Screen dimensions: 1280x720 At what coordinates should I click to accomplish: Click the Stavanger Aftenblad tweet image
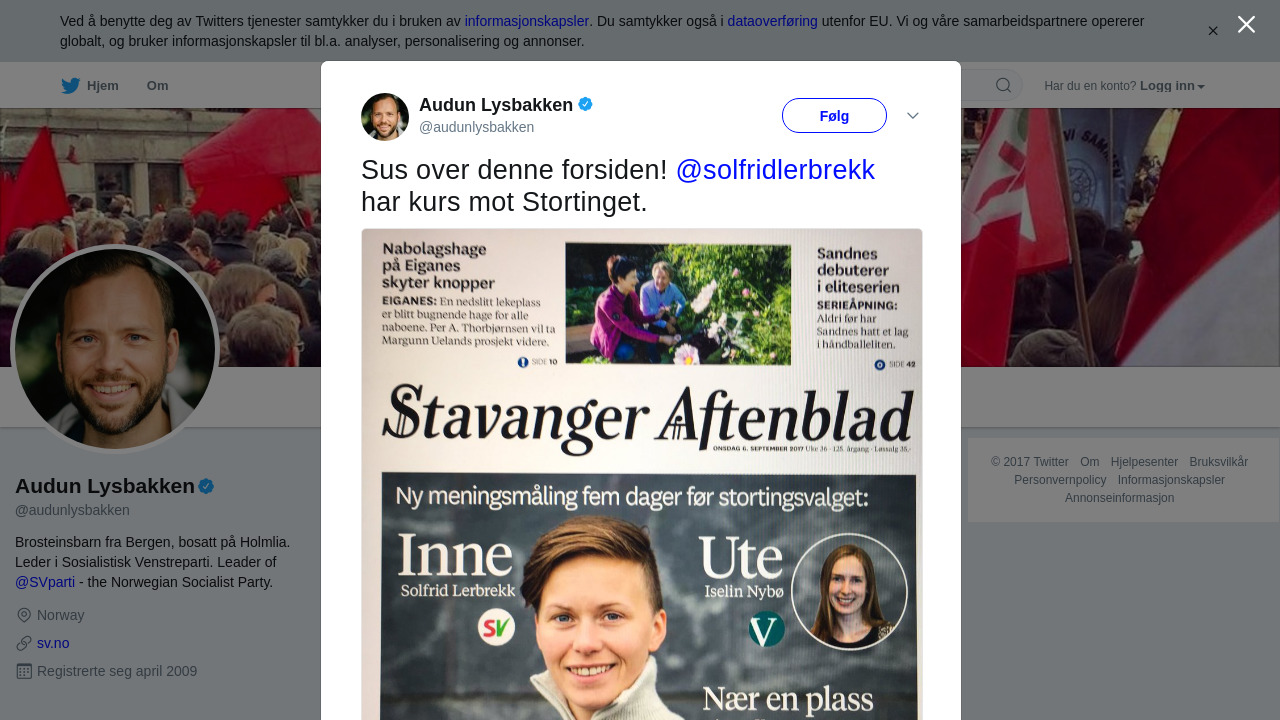(x=642, y=474)
